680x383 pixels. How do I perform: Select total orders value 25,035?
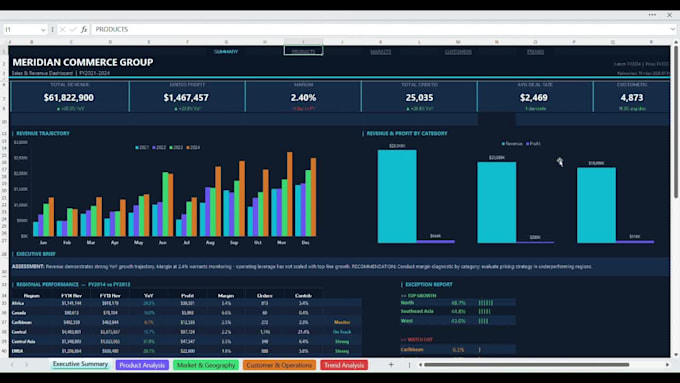(419, 98)
